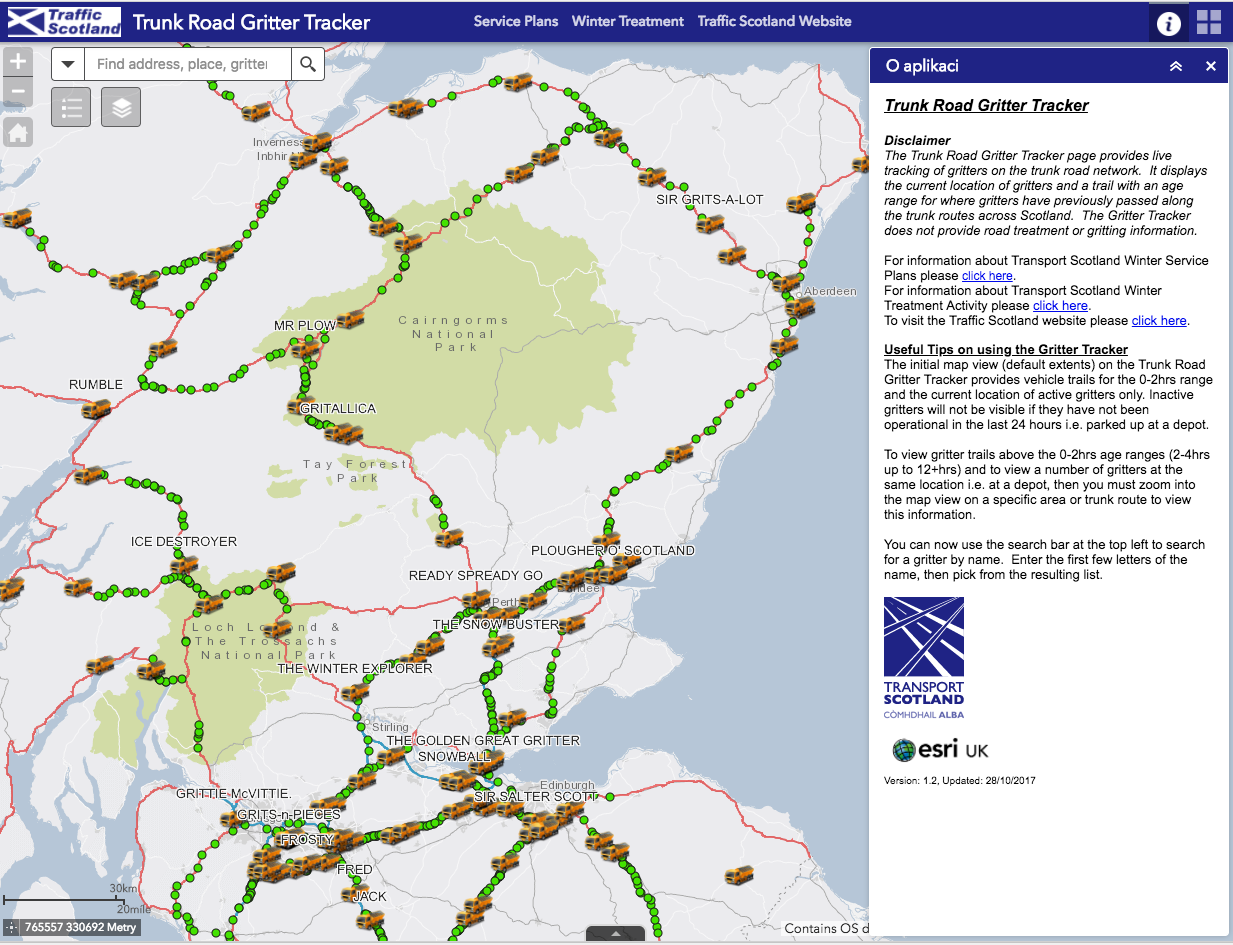Collapse the O aplikaci panel

pyautogui.click(x=1176, y=66)
